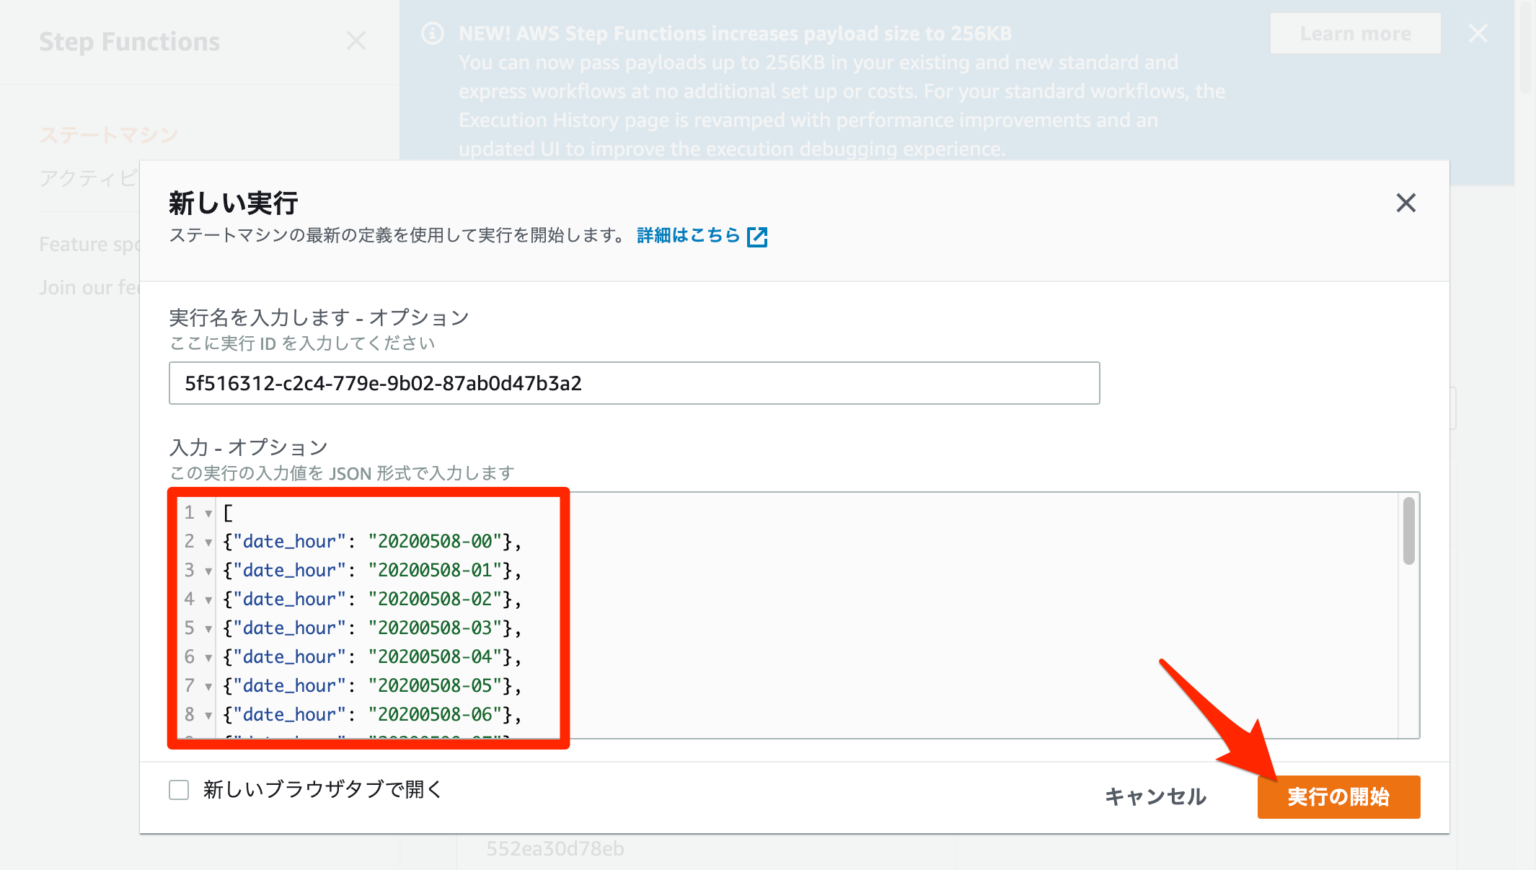Image resolution: width=1536 pixels, height=870 pixels.
Task: Click the external link icon beside 詳細はこちら
Action: (x=757, y=237)
